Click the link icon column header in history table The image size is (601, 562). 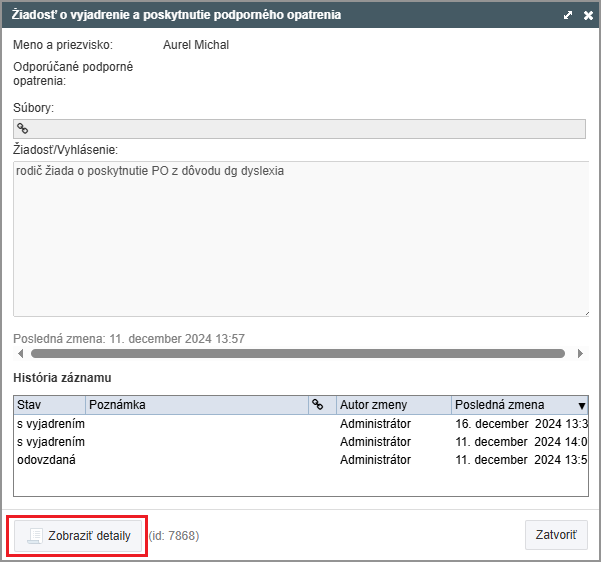[318, 405]
